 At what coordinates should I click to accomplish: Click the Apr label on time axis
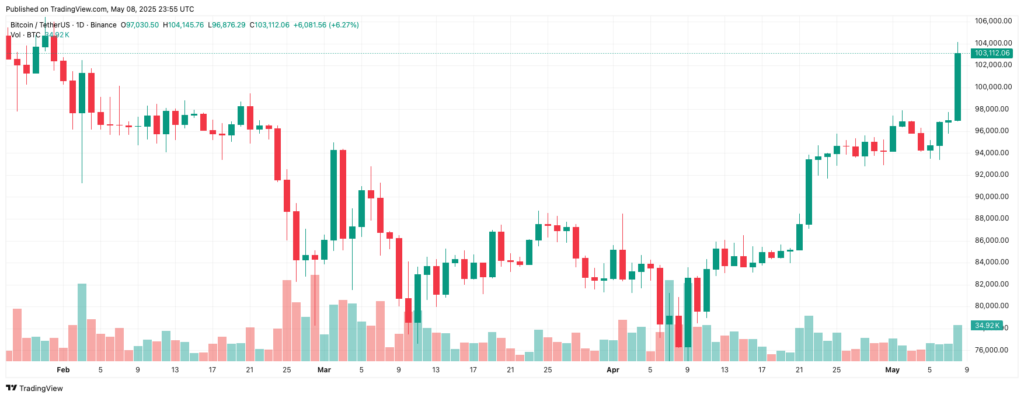(x=613, y=370)
